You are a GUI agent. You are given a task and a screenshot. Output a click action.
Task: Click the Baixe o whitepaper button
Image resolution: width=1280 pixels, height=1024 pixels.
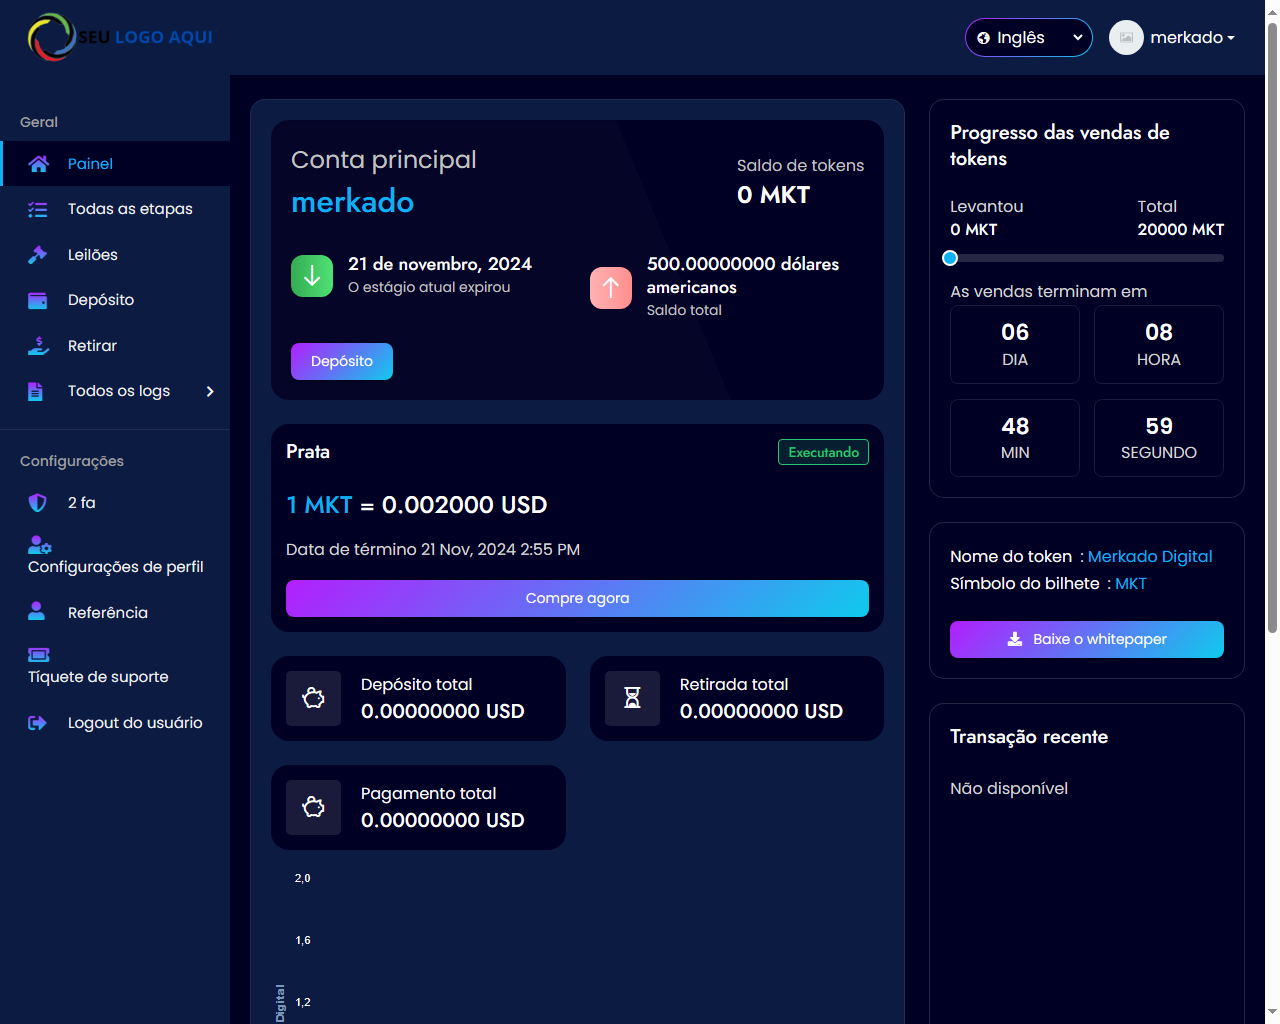1086,639
